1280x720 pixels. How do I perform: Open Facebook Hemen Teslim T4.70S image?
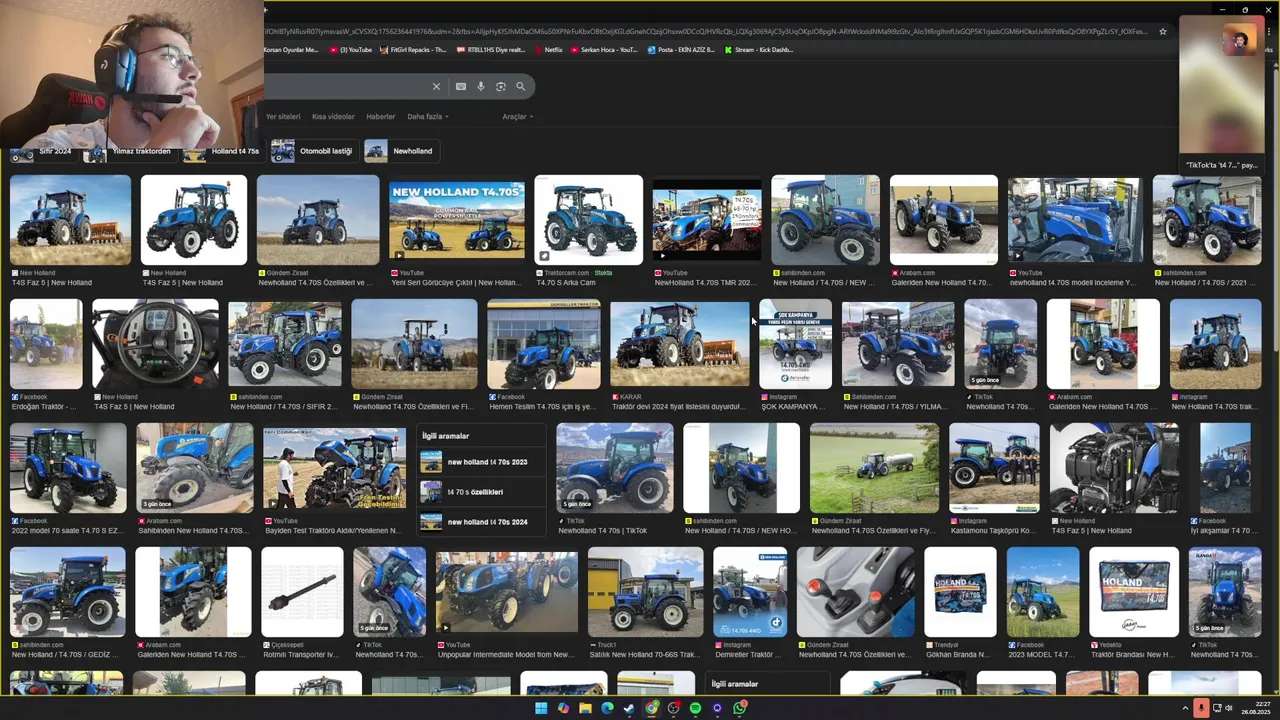click(543, 344)
